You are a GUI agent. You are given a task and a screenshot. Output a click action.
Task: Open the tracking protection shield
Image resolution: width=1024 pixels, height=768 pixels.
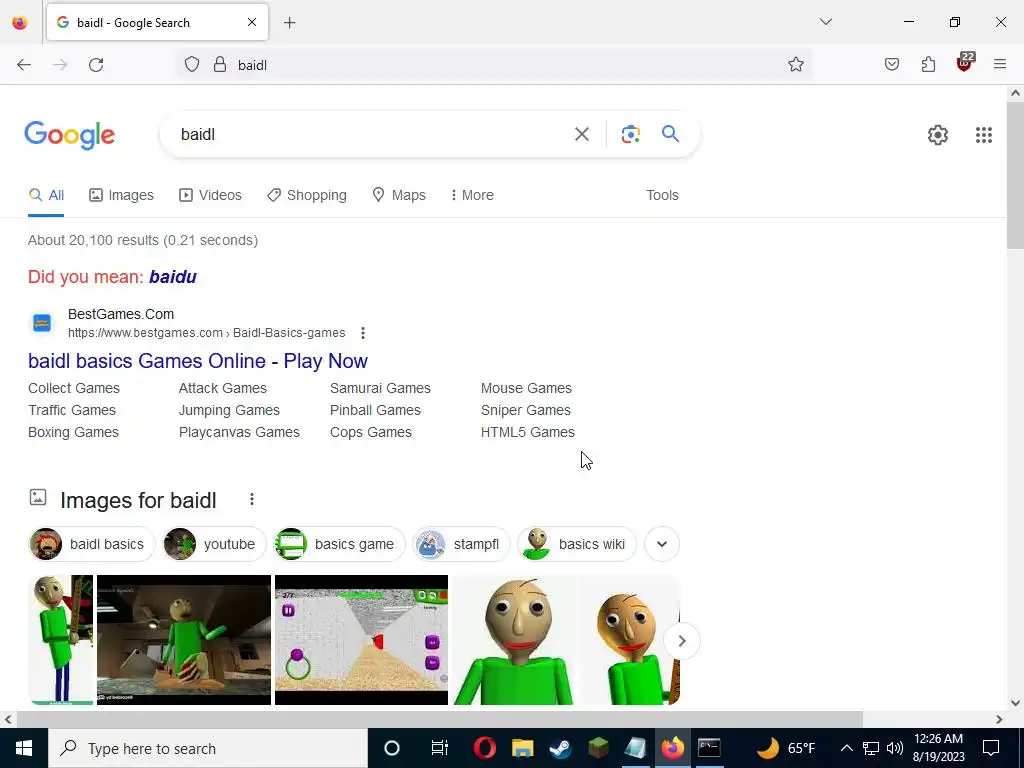pyautogui.click(x=191, y=65)
